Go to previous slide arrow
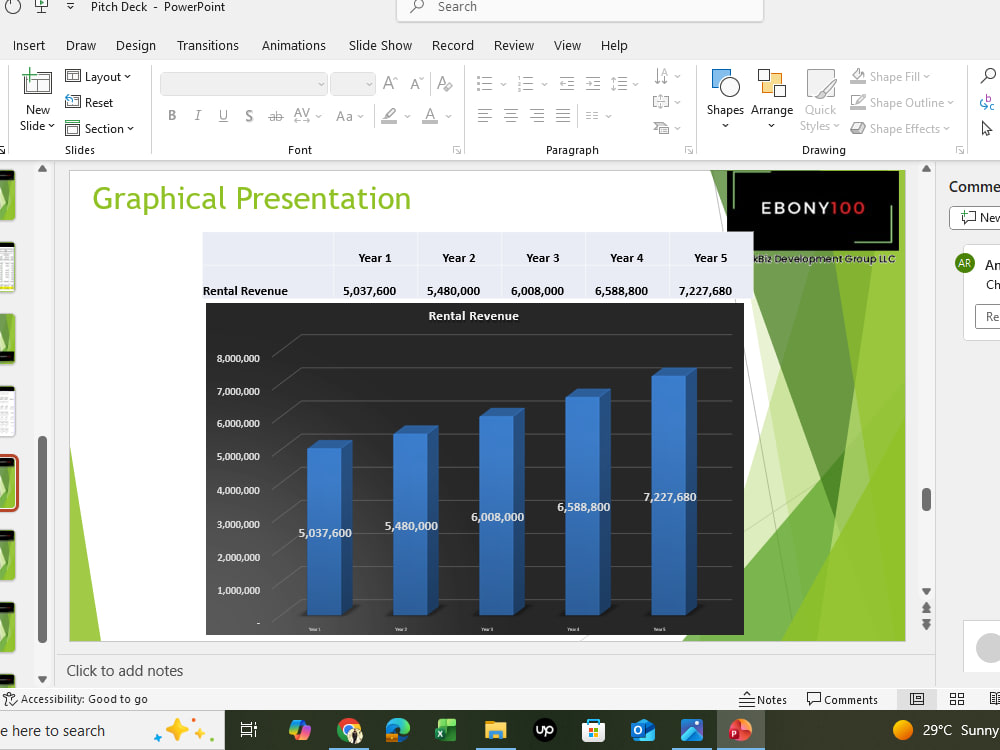 (x=926, y=607)
